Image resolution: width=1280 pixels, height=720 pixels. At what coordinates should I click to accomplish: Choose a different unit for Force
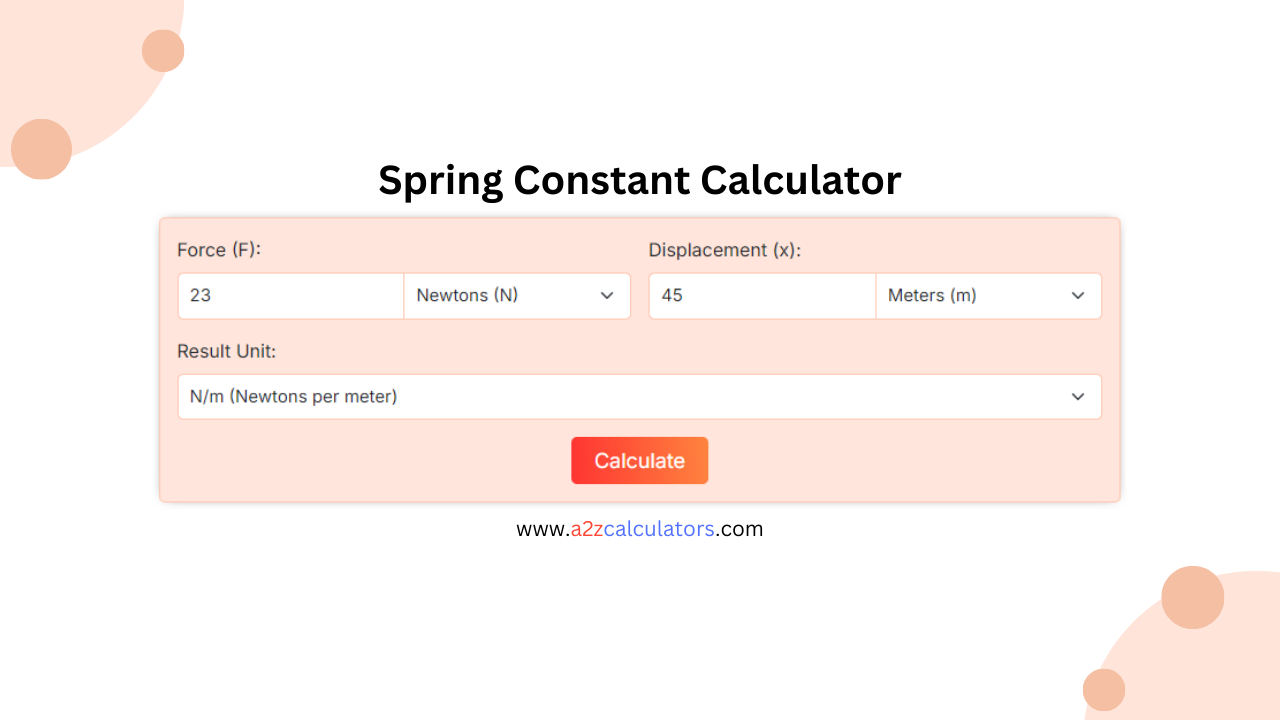click(x=517, y=295)
